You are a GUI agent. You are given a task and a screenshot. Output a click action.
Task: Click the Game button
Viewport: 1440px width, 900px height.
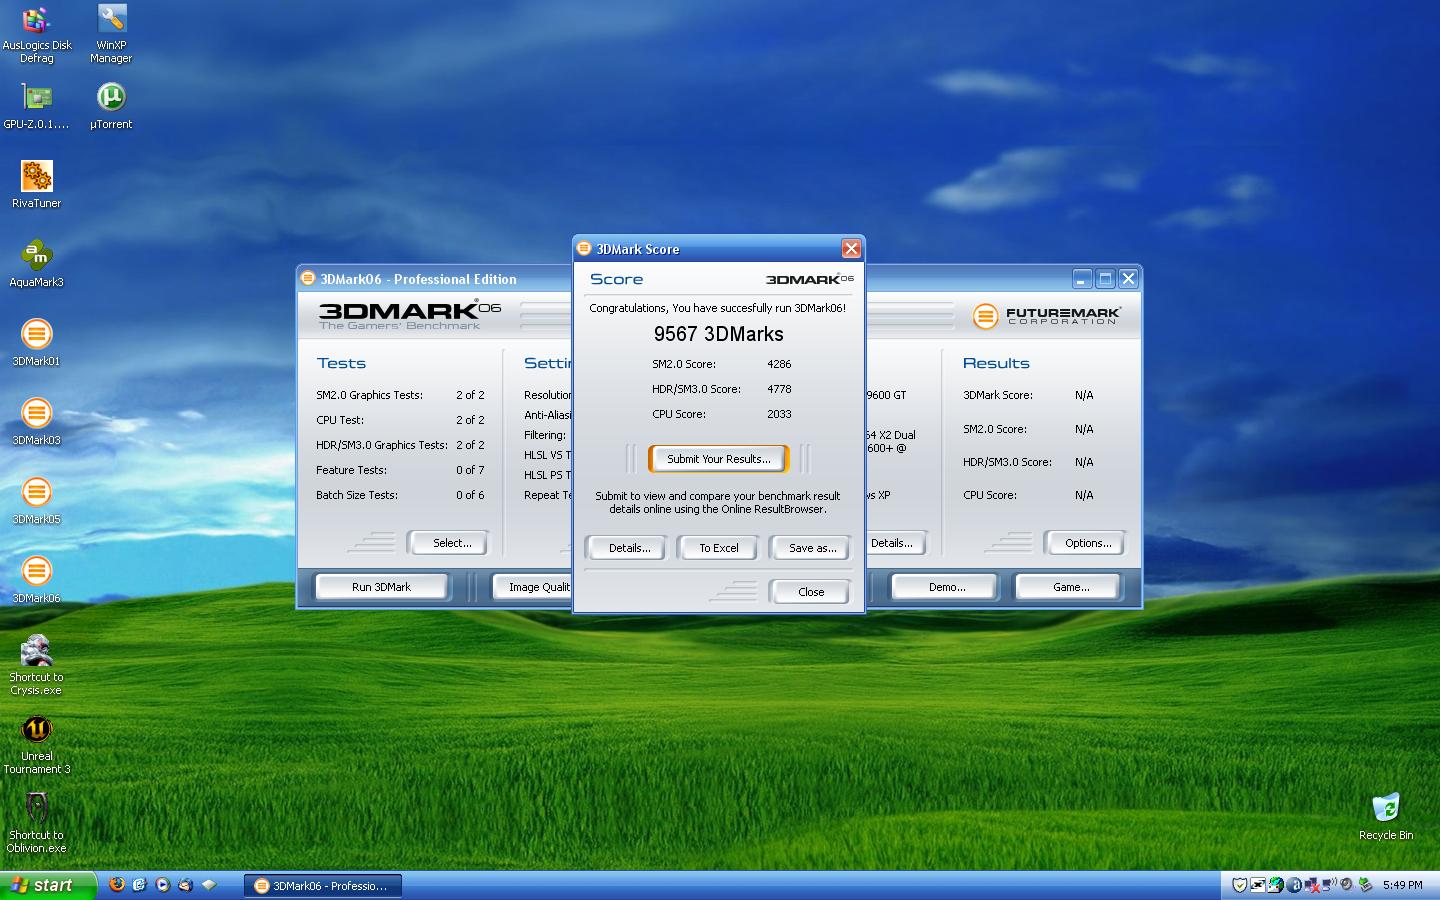click(x=1071, y=587)
